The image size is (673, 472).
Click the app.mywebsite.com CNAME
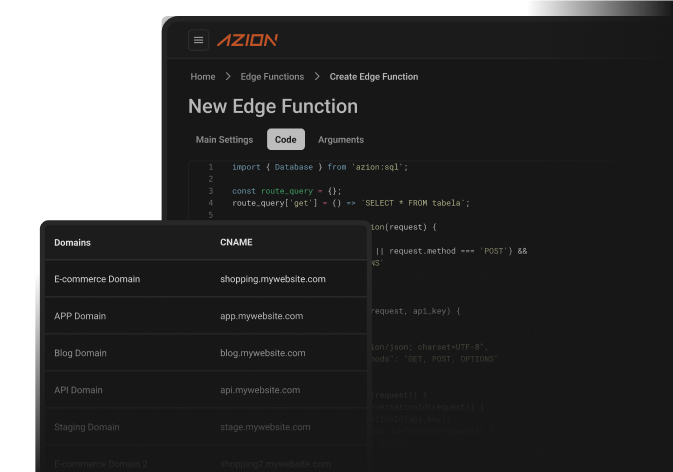coord(261,316)
